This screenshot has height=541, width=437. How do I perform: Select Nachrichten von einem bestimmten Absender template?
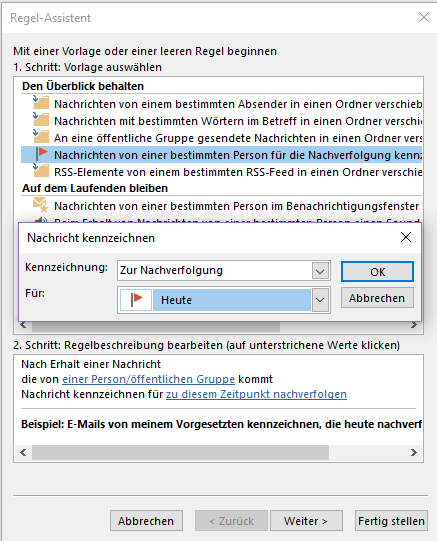click(x=238, y=104)
